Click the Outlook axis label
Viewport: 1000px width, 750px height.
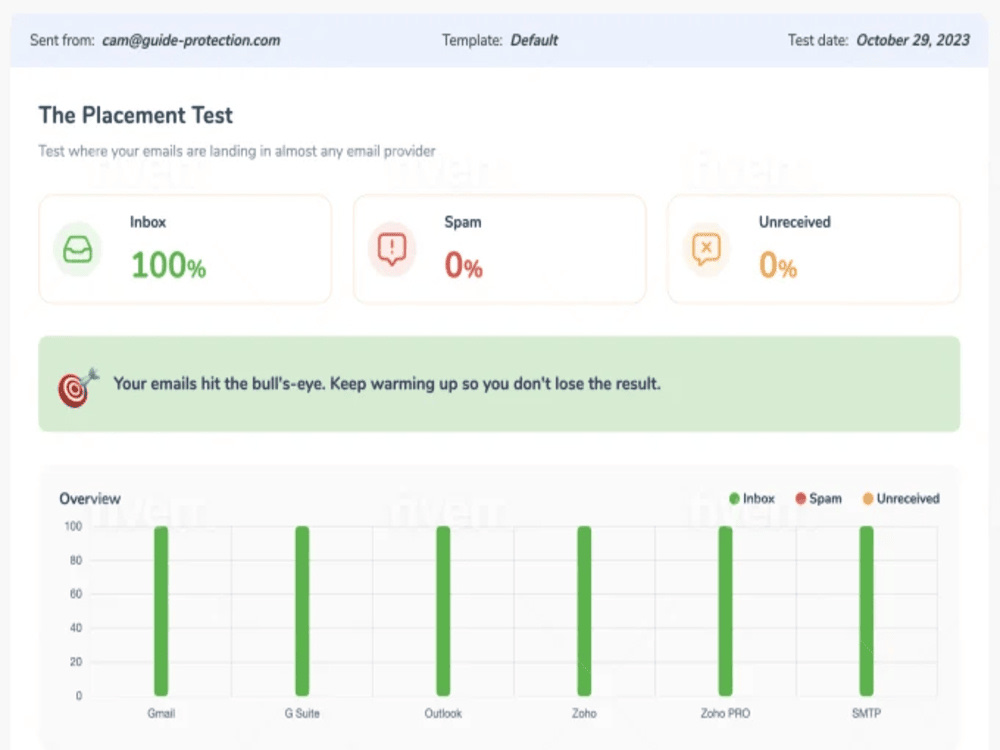click(443, 713)
